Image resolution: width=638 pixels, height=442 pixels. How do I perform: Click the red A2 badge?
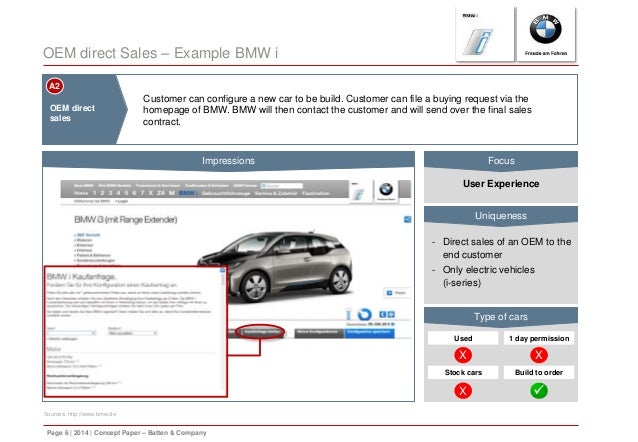(x=55, y=86)
